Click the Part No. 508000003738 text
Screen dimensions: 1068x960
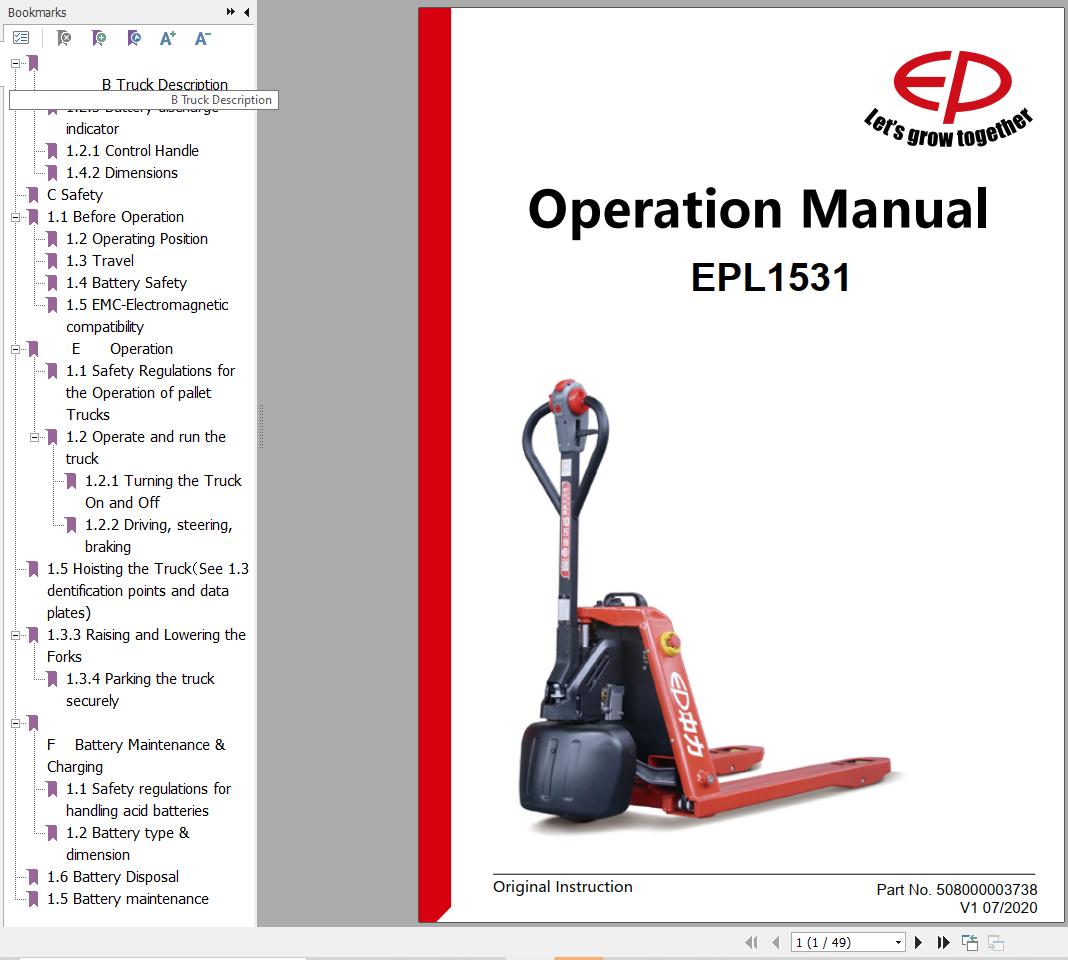click(x=956, y=889)
